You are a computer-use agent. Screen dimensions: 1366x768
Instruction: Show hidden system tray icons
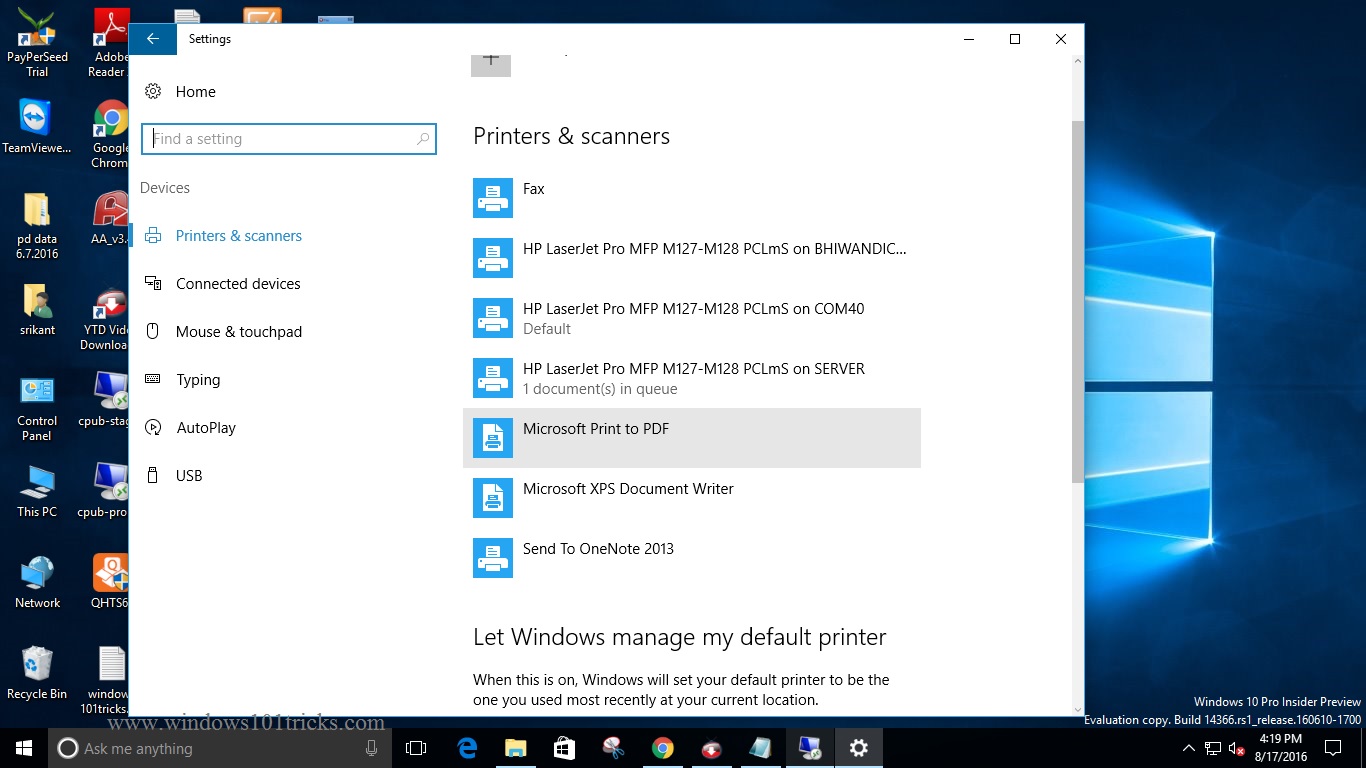point(1189,748)
